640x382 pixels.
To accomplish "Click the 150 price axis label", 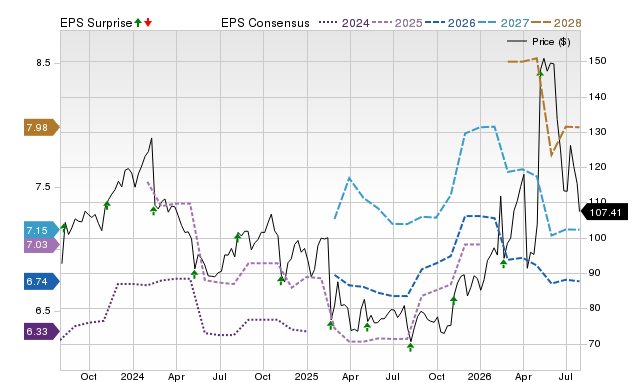I will coord(597,61).
